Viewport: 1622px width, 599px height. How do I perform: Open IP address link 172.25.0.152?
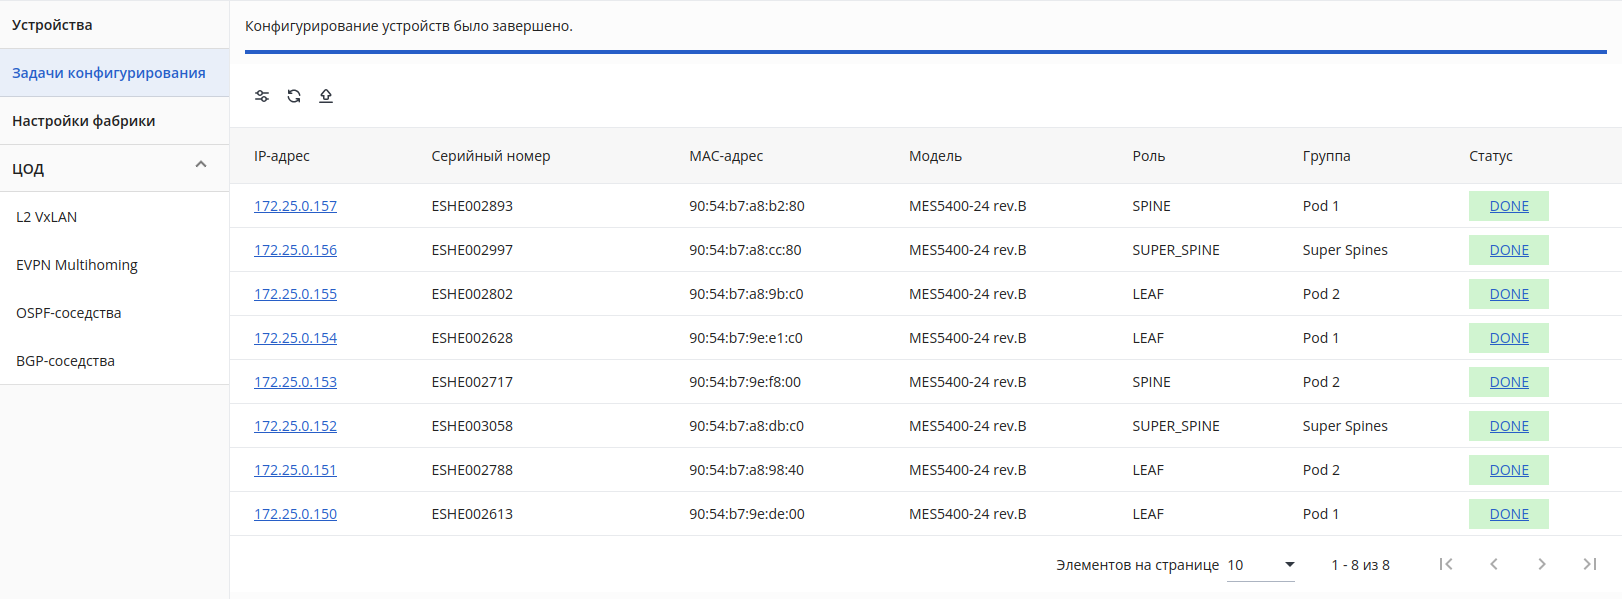click(x=295, y=426)
